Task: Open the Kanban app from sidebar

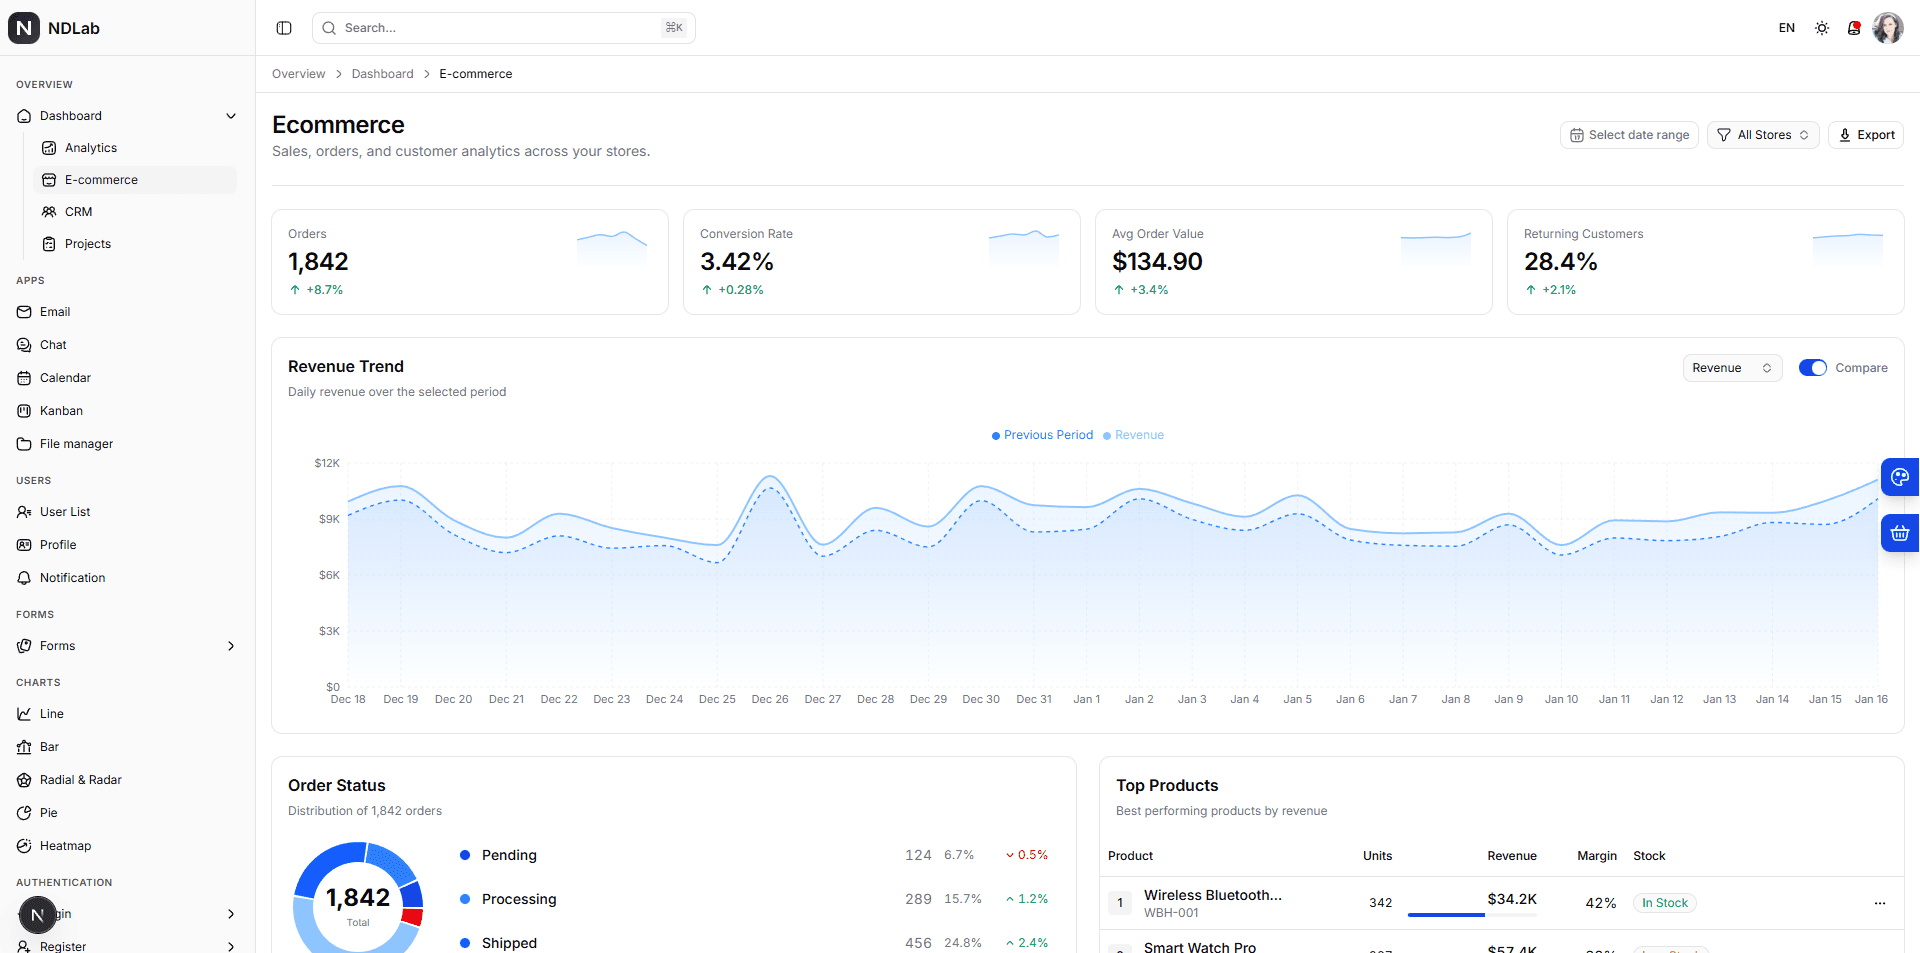Action: coord(61,410)
